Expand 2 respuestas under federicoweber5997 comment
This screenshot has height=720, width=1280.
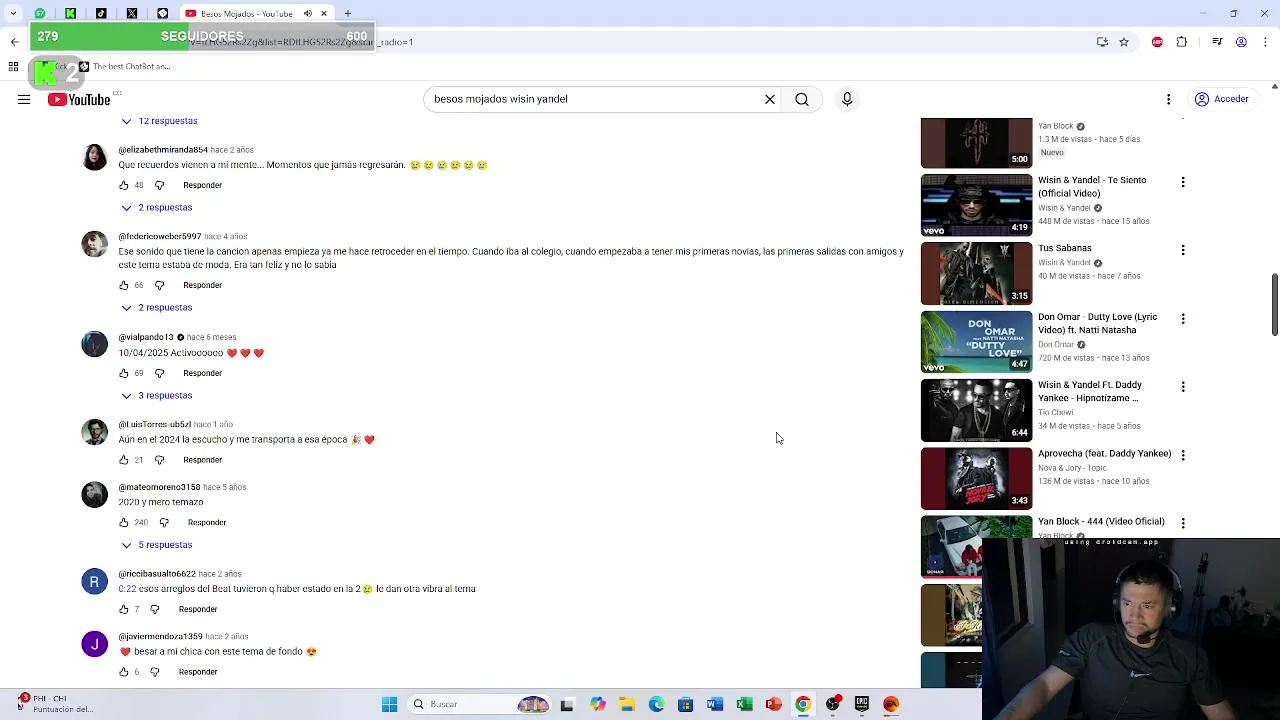pos(157,307)
